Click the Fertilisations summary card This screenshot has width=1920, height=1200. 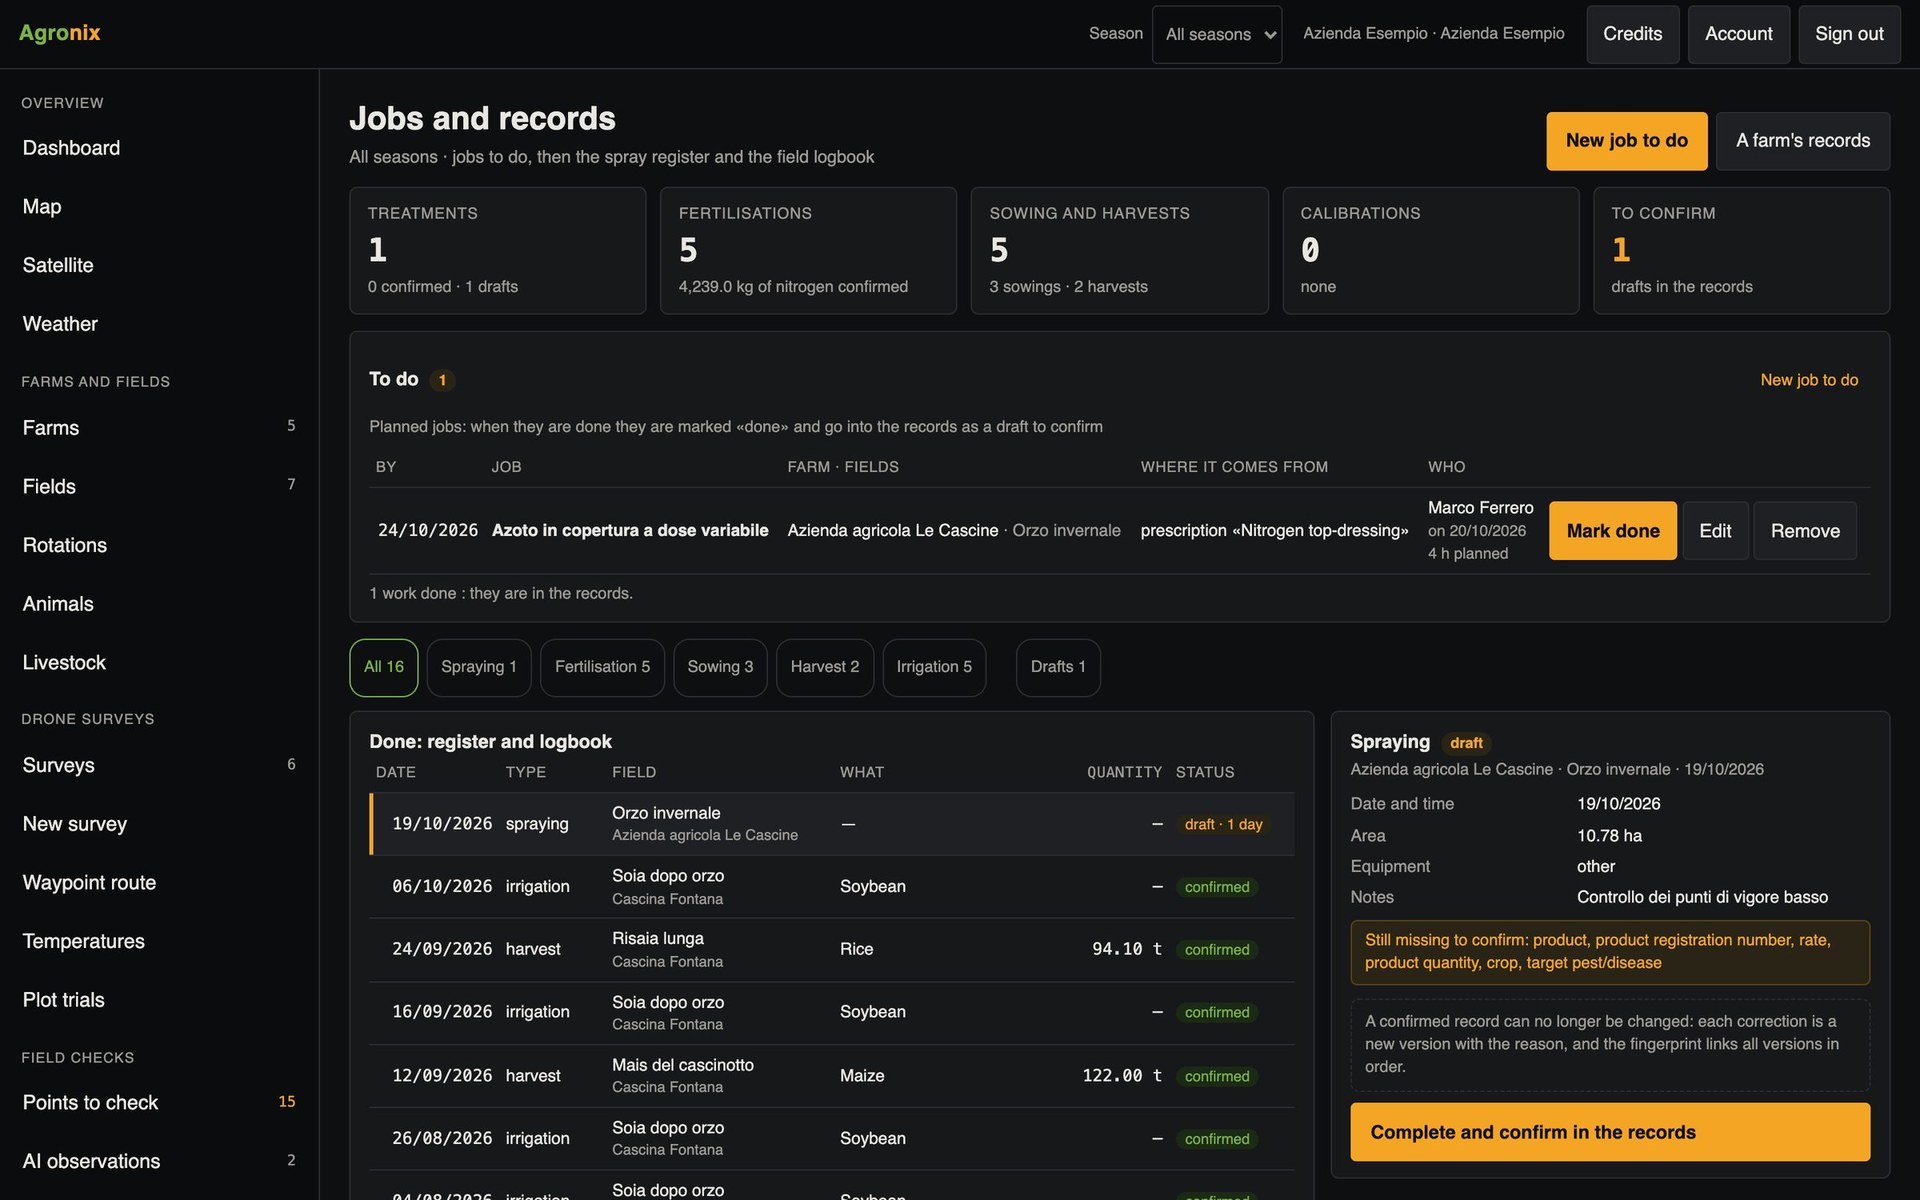[808, 251]
